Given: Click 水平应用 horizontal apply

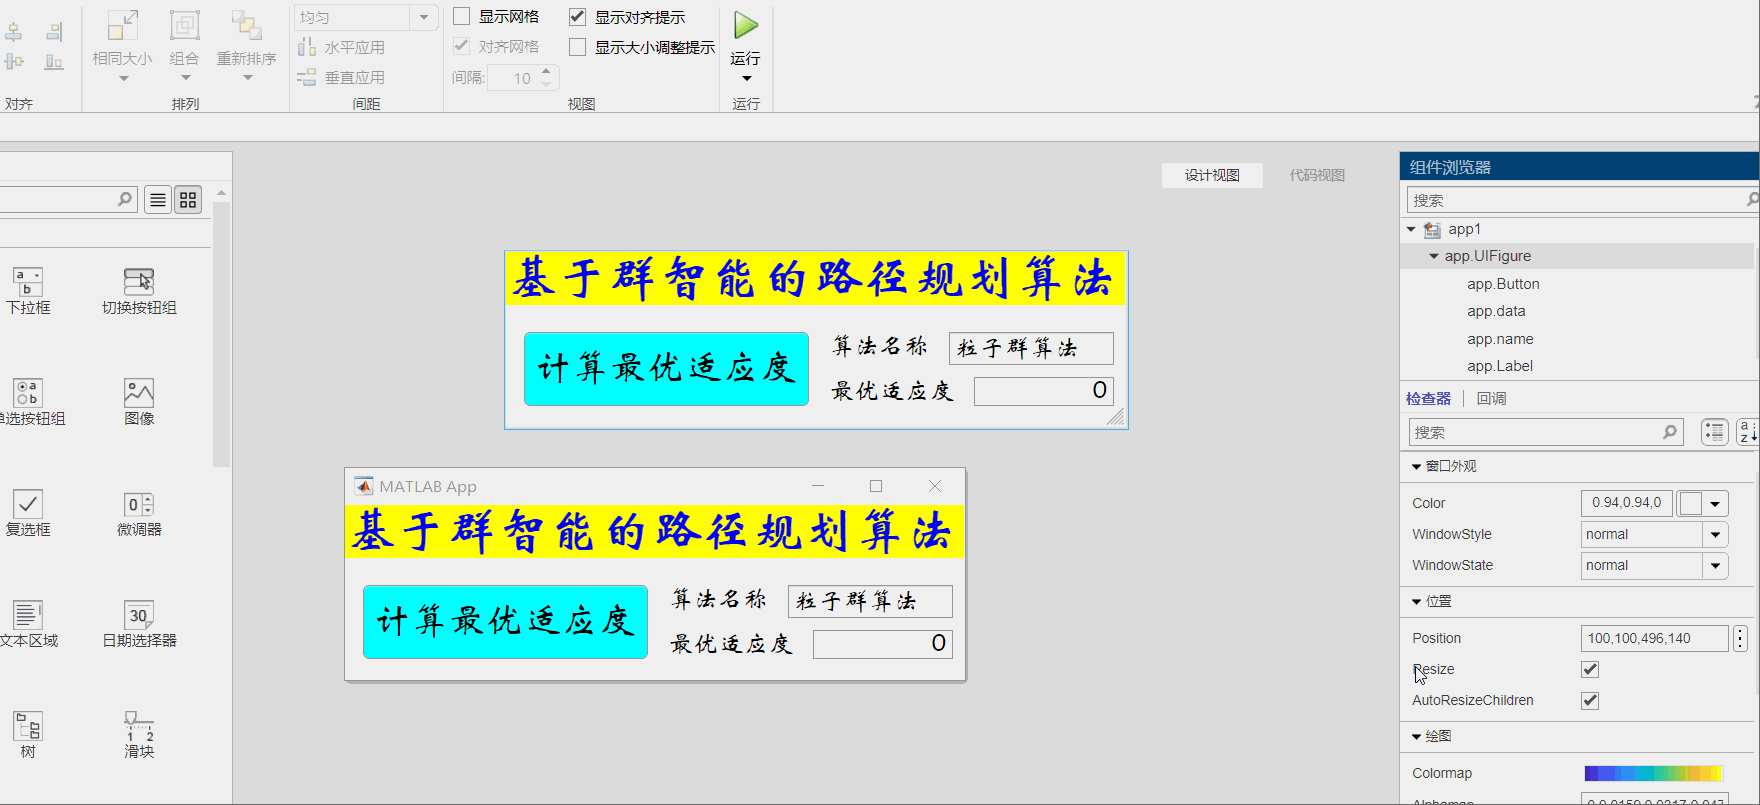Looking at the screenshot, I should [341, 47].
